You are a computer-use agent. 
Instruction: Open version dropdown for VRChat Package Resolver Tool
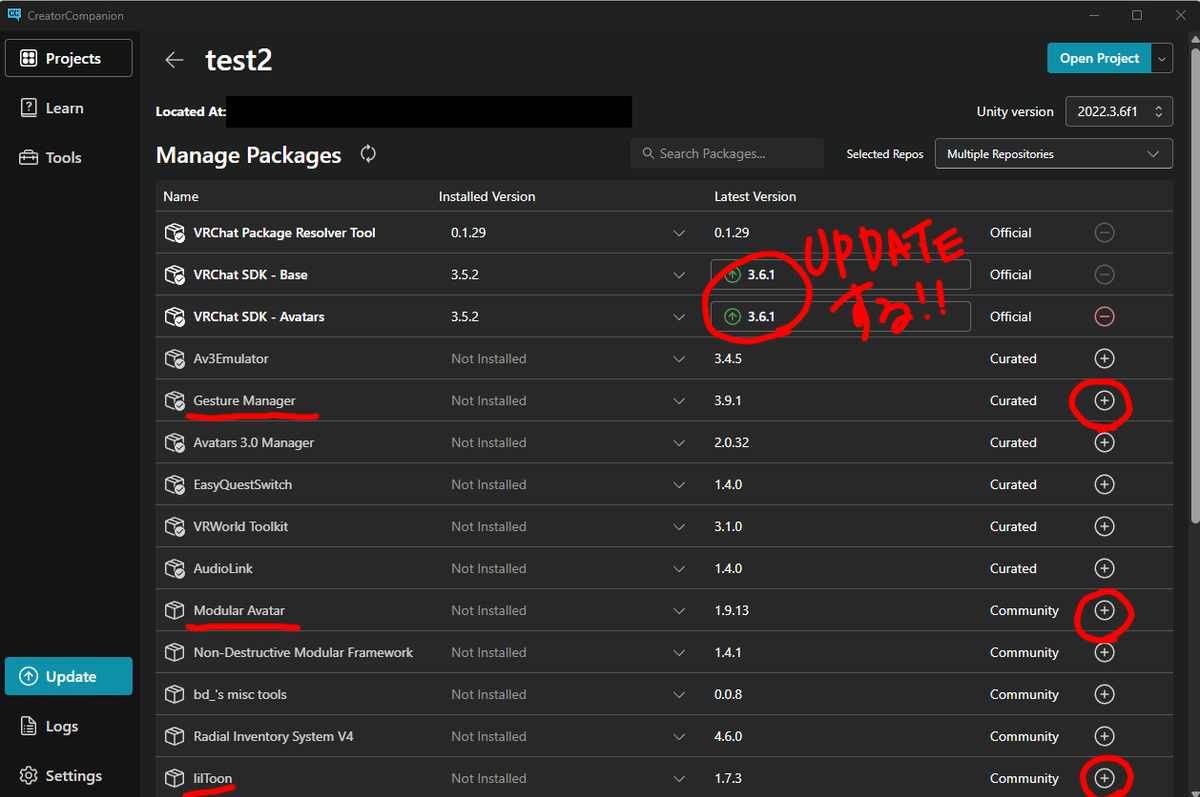pyautogui.click(x=680, y=232)
